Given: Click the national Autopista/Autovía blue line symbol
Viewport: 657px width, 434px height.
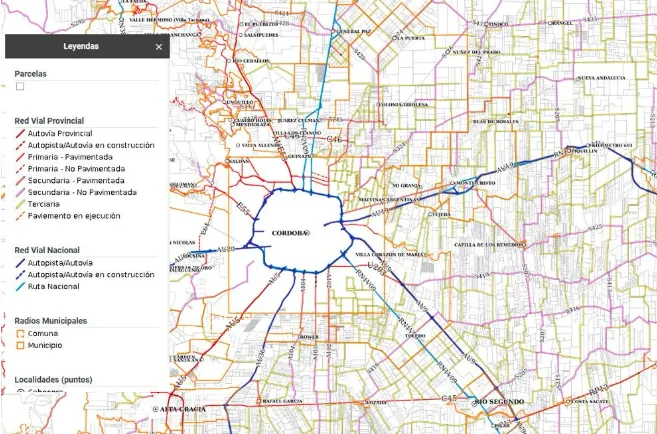Looking at the screenshot, I should click(x=20, y=262).
